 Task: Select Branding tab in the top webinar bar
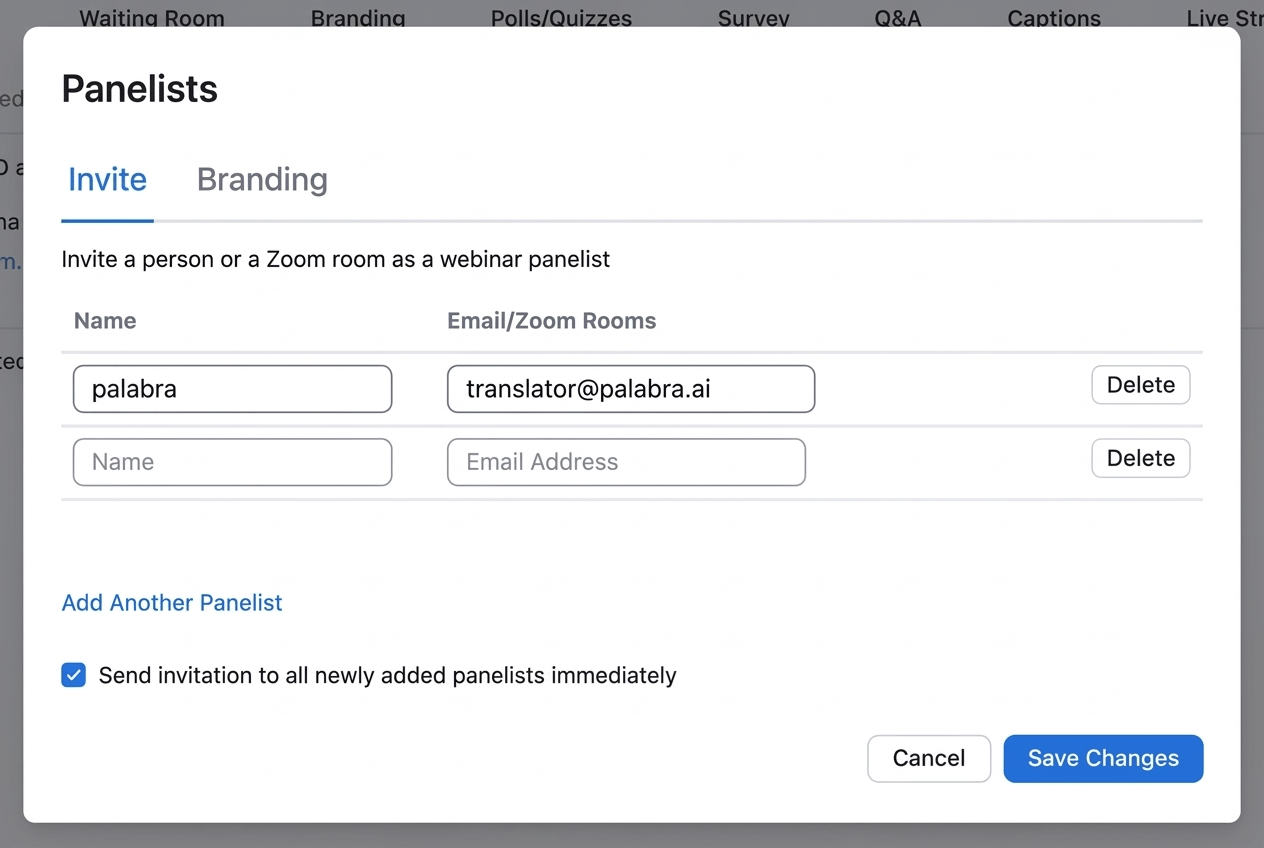click(358, 18)
